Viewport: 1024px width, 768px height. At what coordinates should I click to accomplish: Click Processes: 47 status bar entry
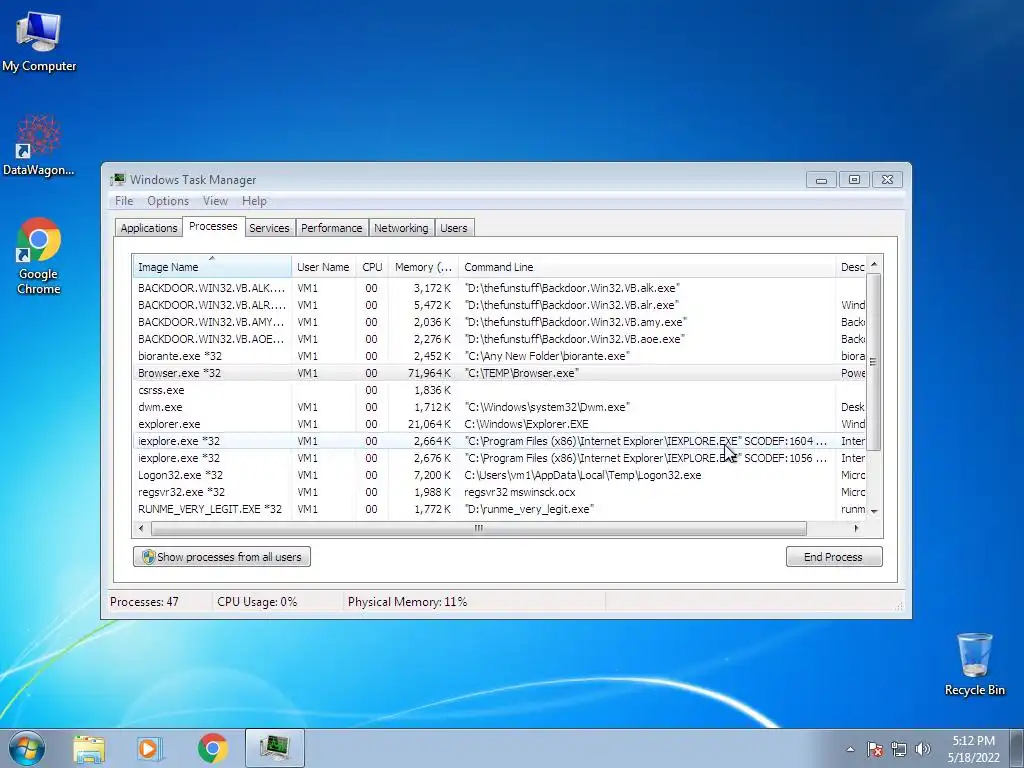point(144,601)
